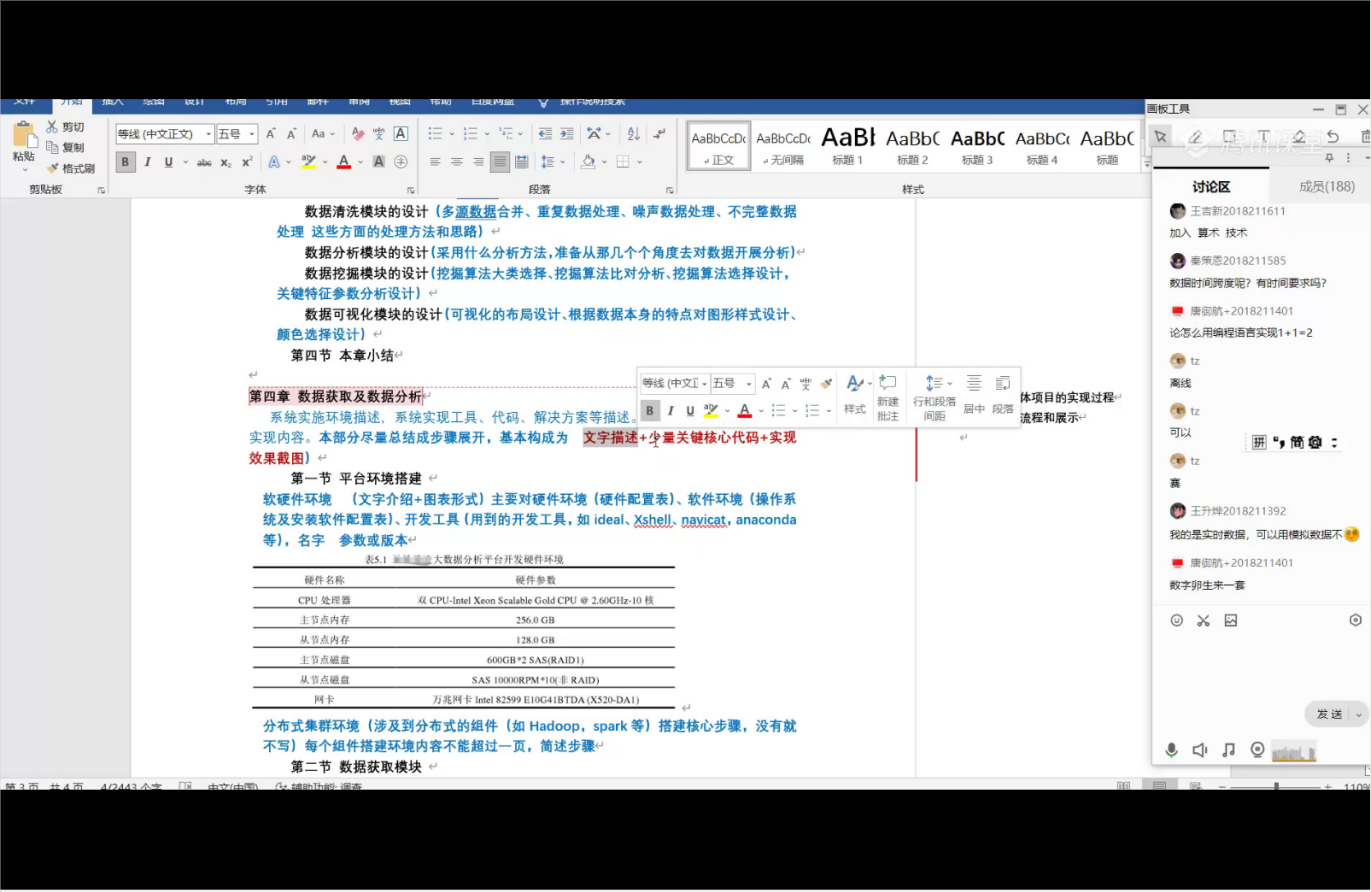The height and width of the screenshot is (892, 1371).
Task: Expand the line spacing dropdown in mini toolbar
Action: pos(949,383)
